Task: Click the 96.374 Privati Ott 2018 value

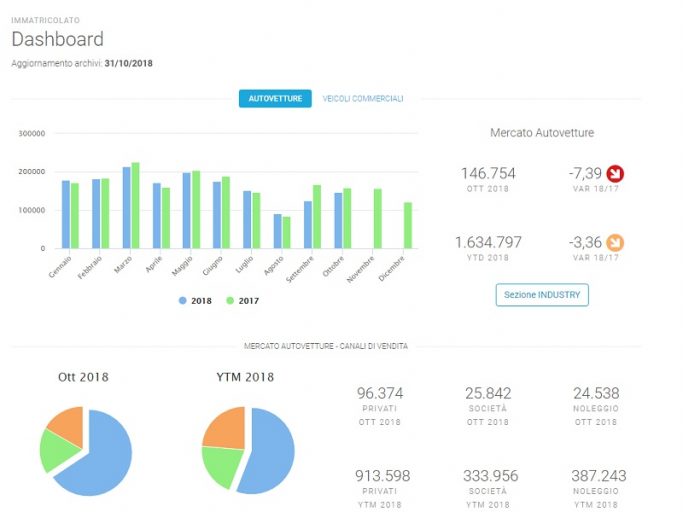Action: pyautogui.click(x=380, y=393)
